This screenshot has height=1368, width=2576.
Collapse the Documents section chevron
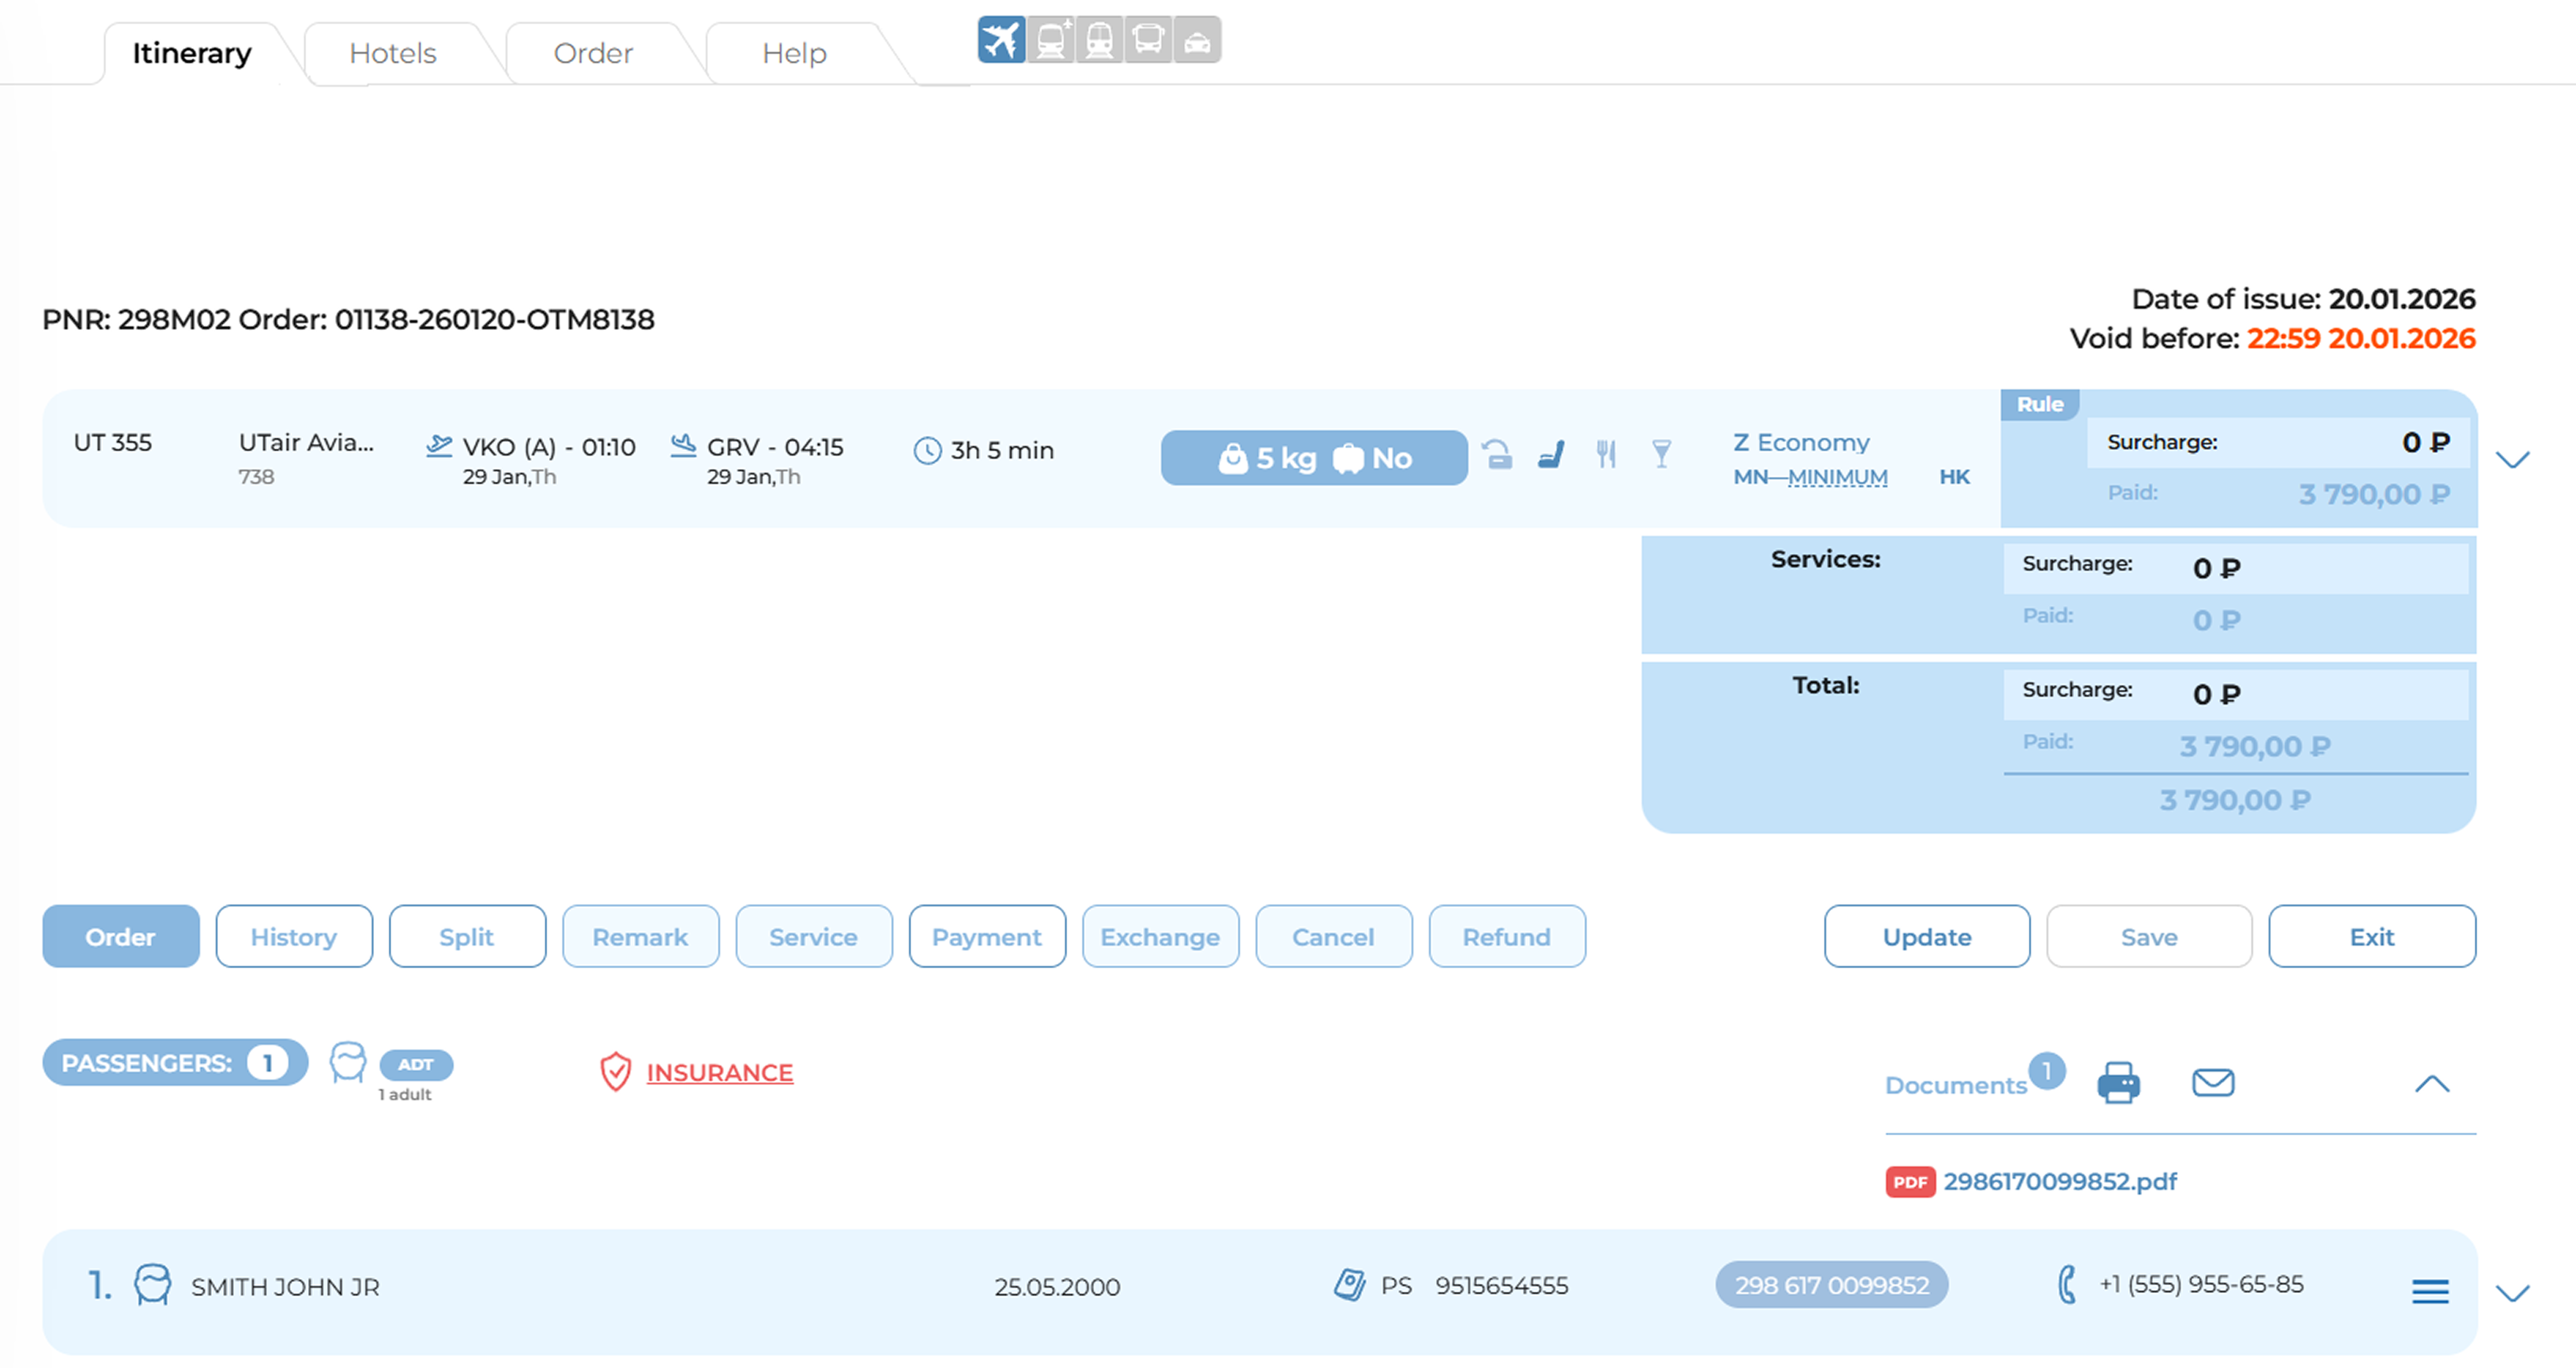pyautogui.click(x=2432, y=1084)
